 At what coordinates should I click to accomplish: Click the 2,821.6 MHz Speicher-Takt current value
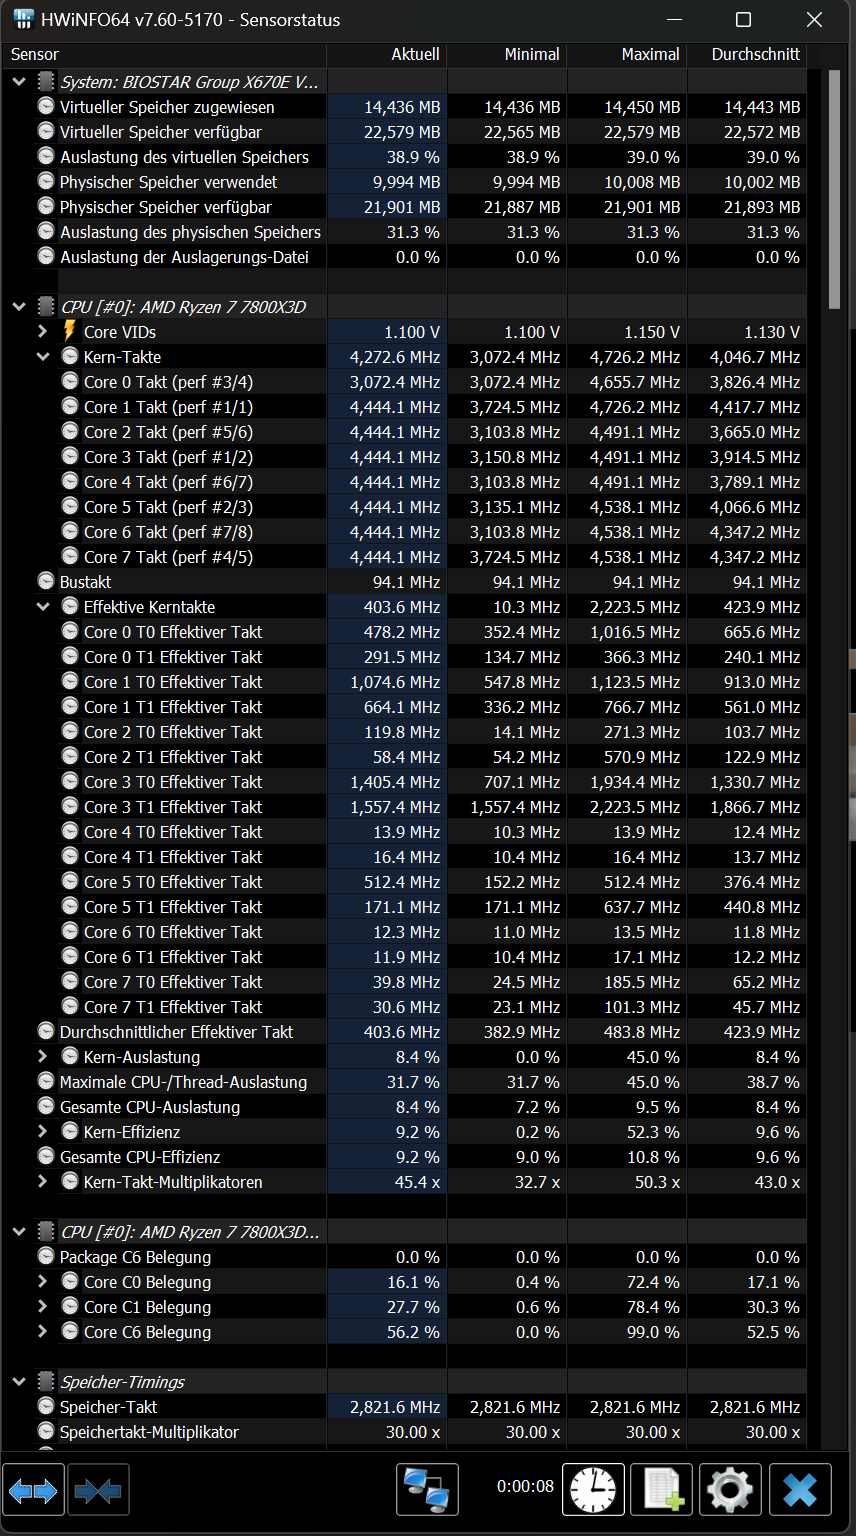(395, 1406)
